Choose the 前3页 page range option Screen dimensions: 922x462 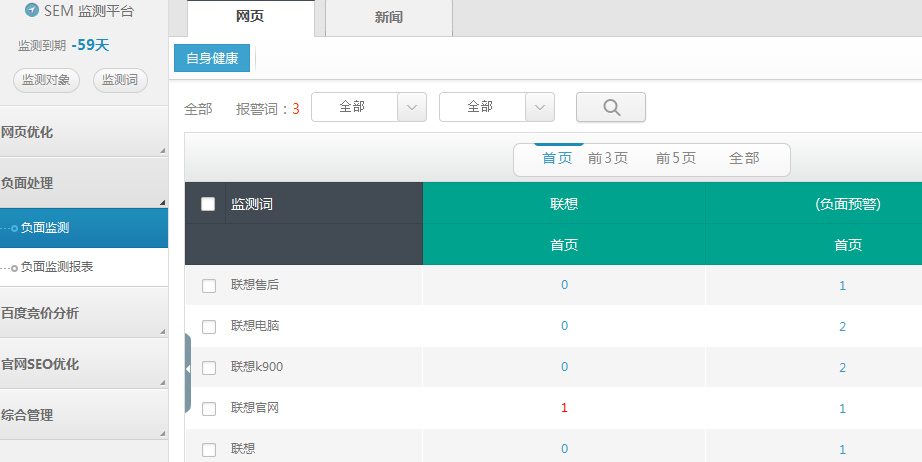click(608, 158)
